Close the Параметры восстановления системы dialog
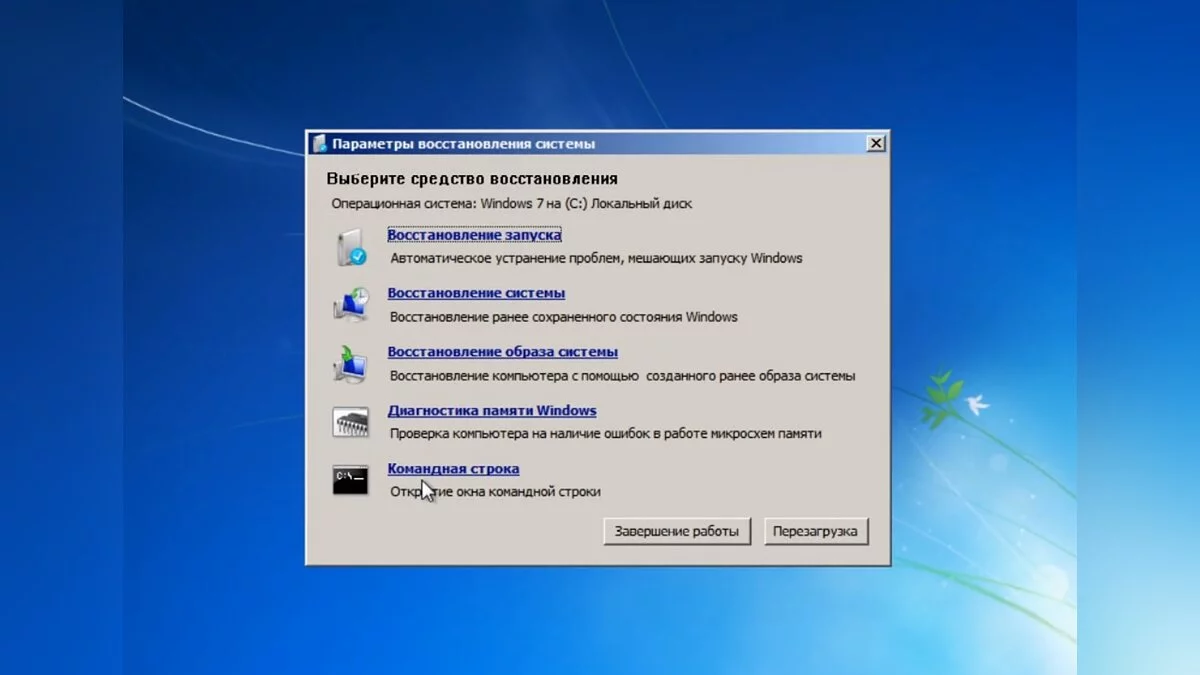1200x675 pixels. 876,144
